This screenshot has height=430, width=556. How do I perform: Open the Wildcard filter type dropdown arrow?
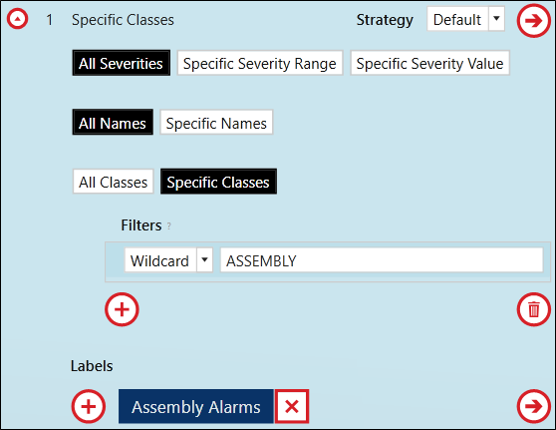(x=205, y=260)
